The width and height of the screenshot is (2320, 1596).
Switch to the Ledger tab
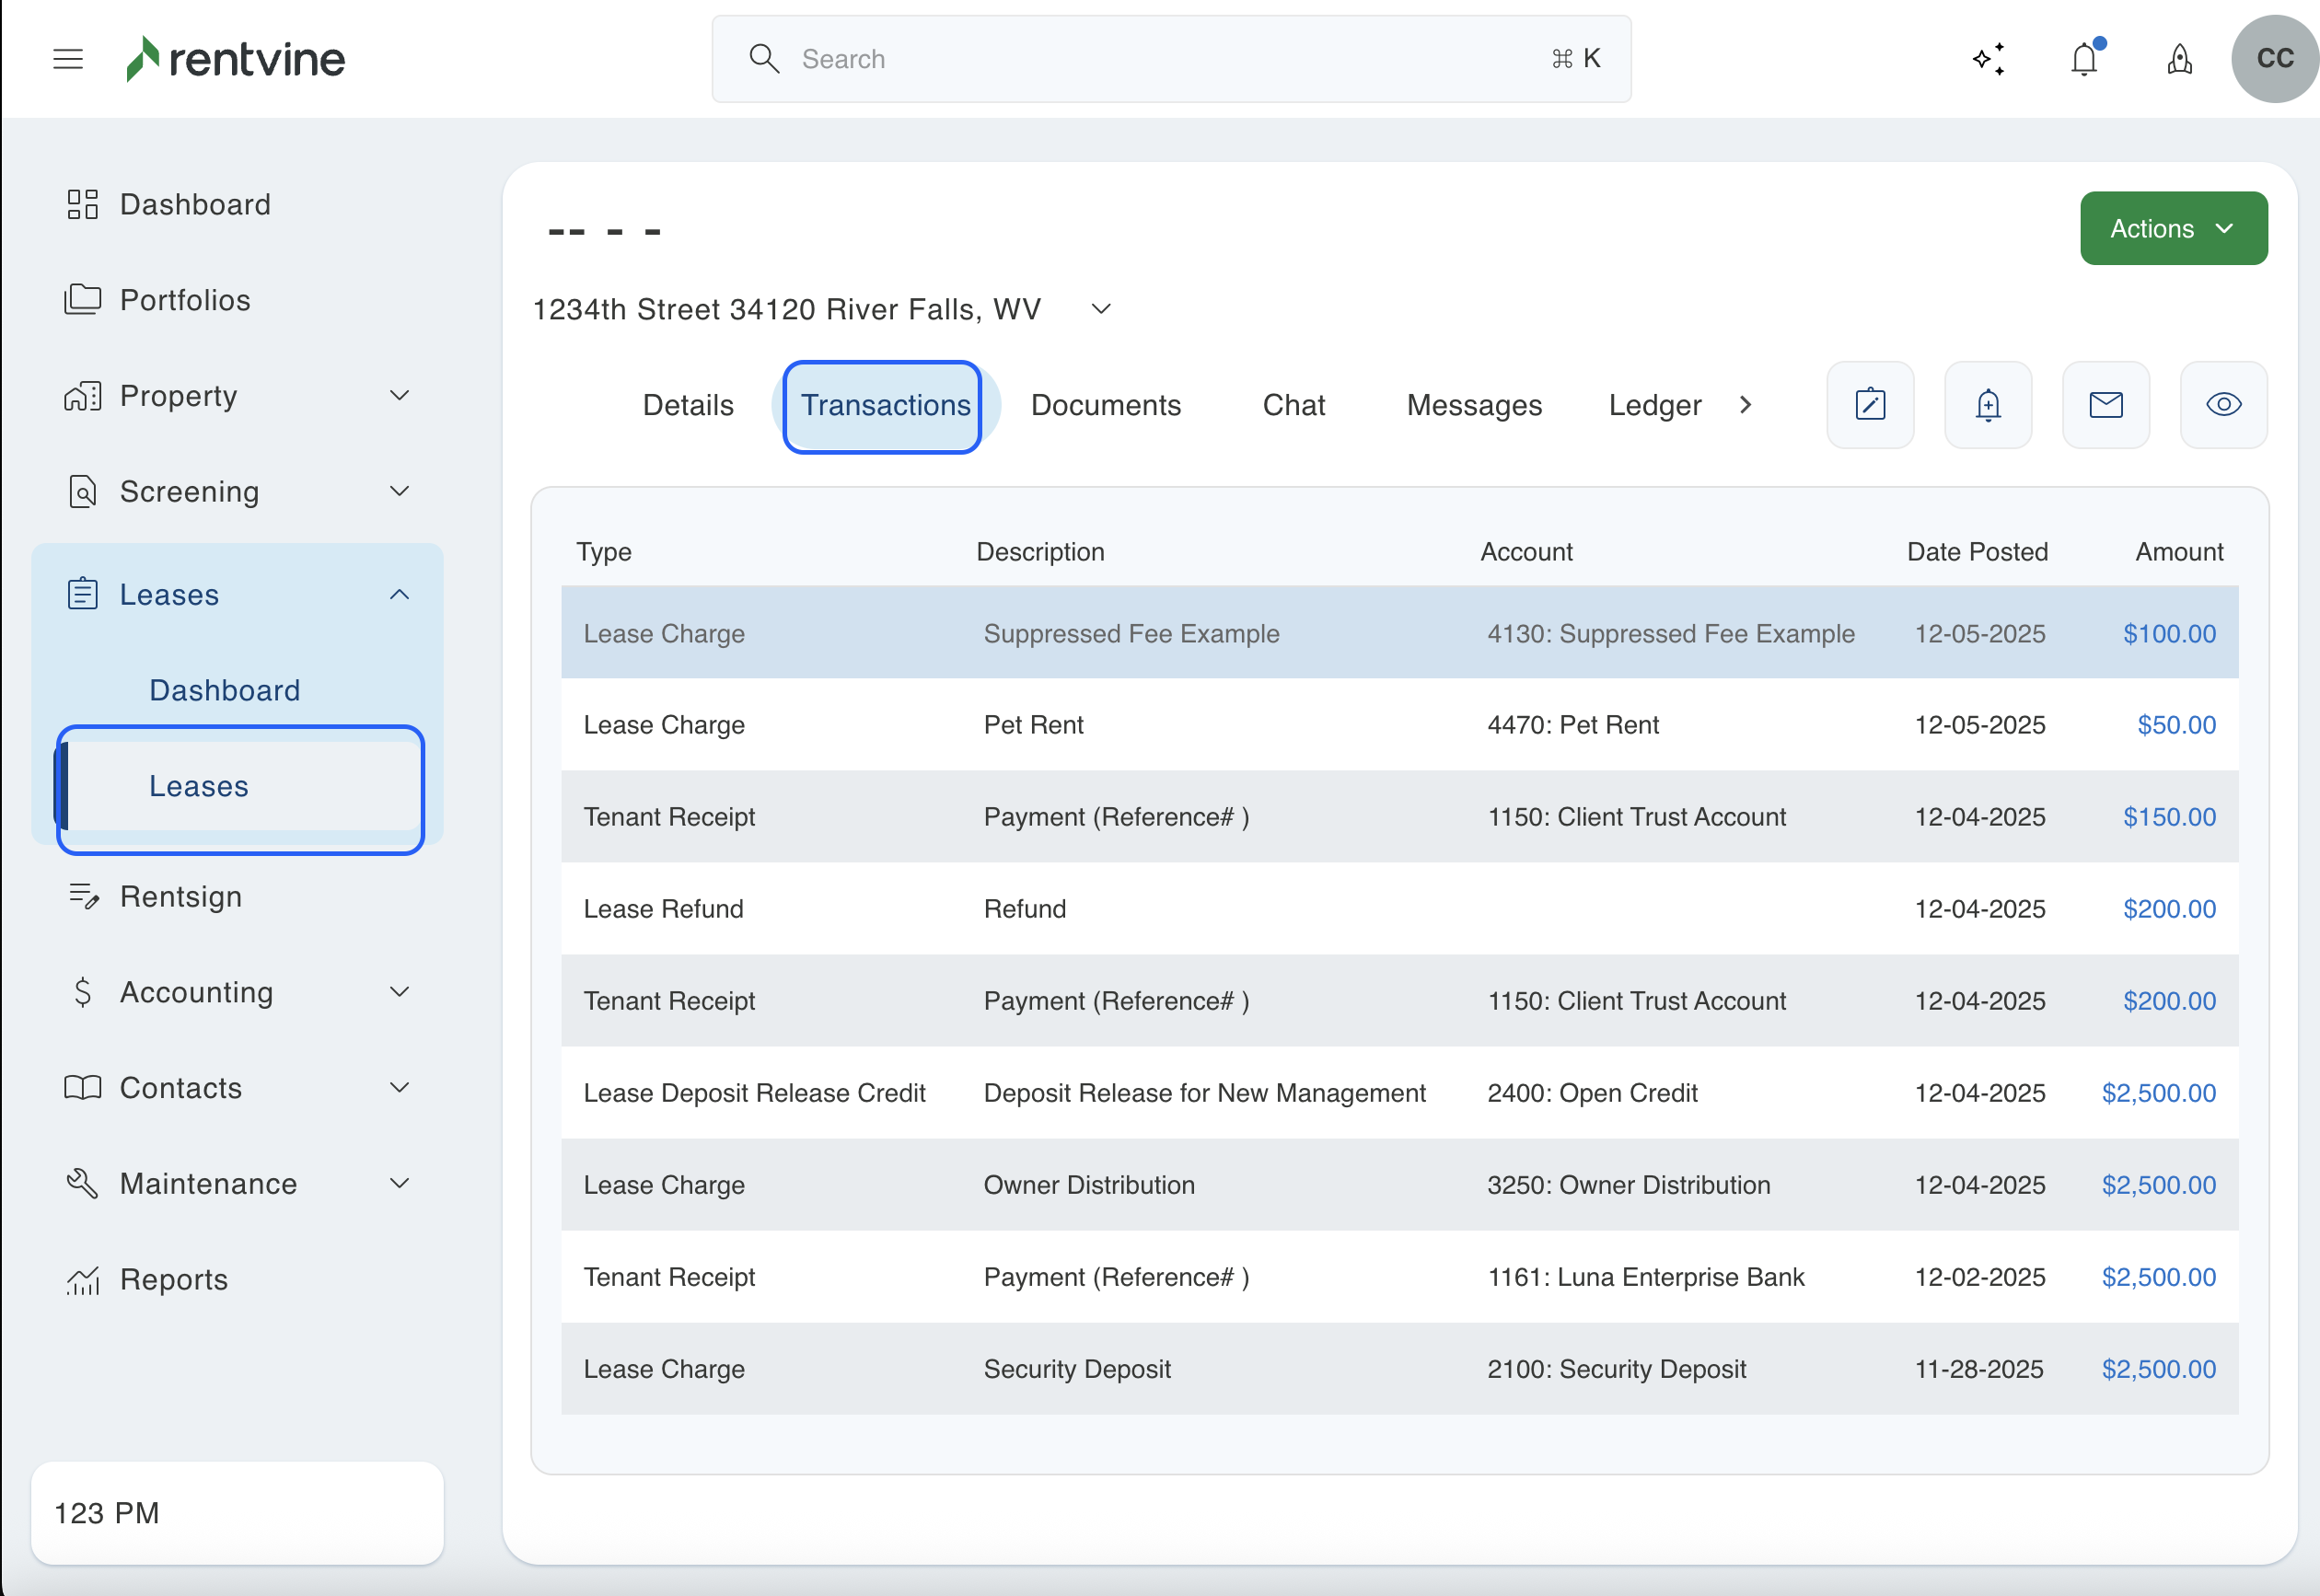[1654, 405]
